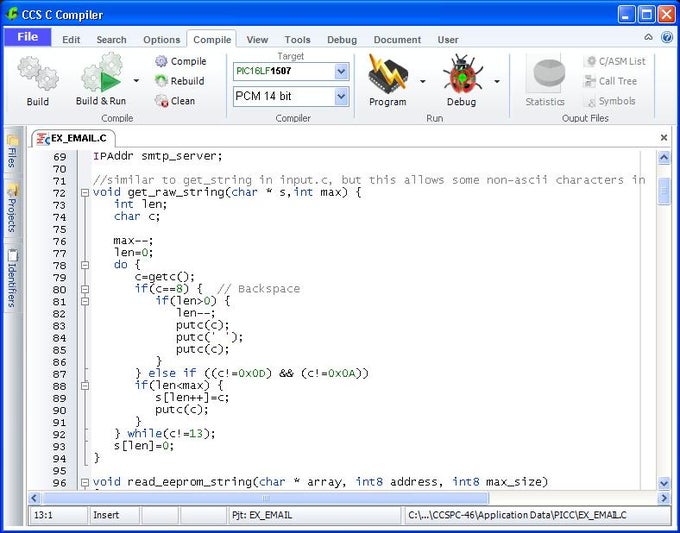
Task: Click the CCS C Compiler title bar icon
Action: 12,14
